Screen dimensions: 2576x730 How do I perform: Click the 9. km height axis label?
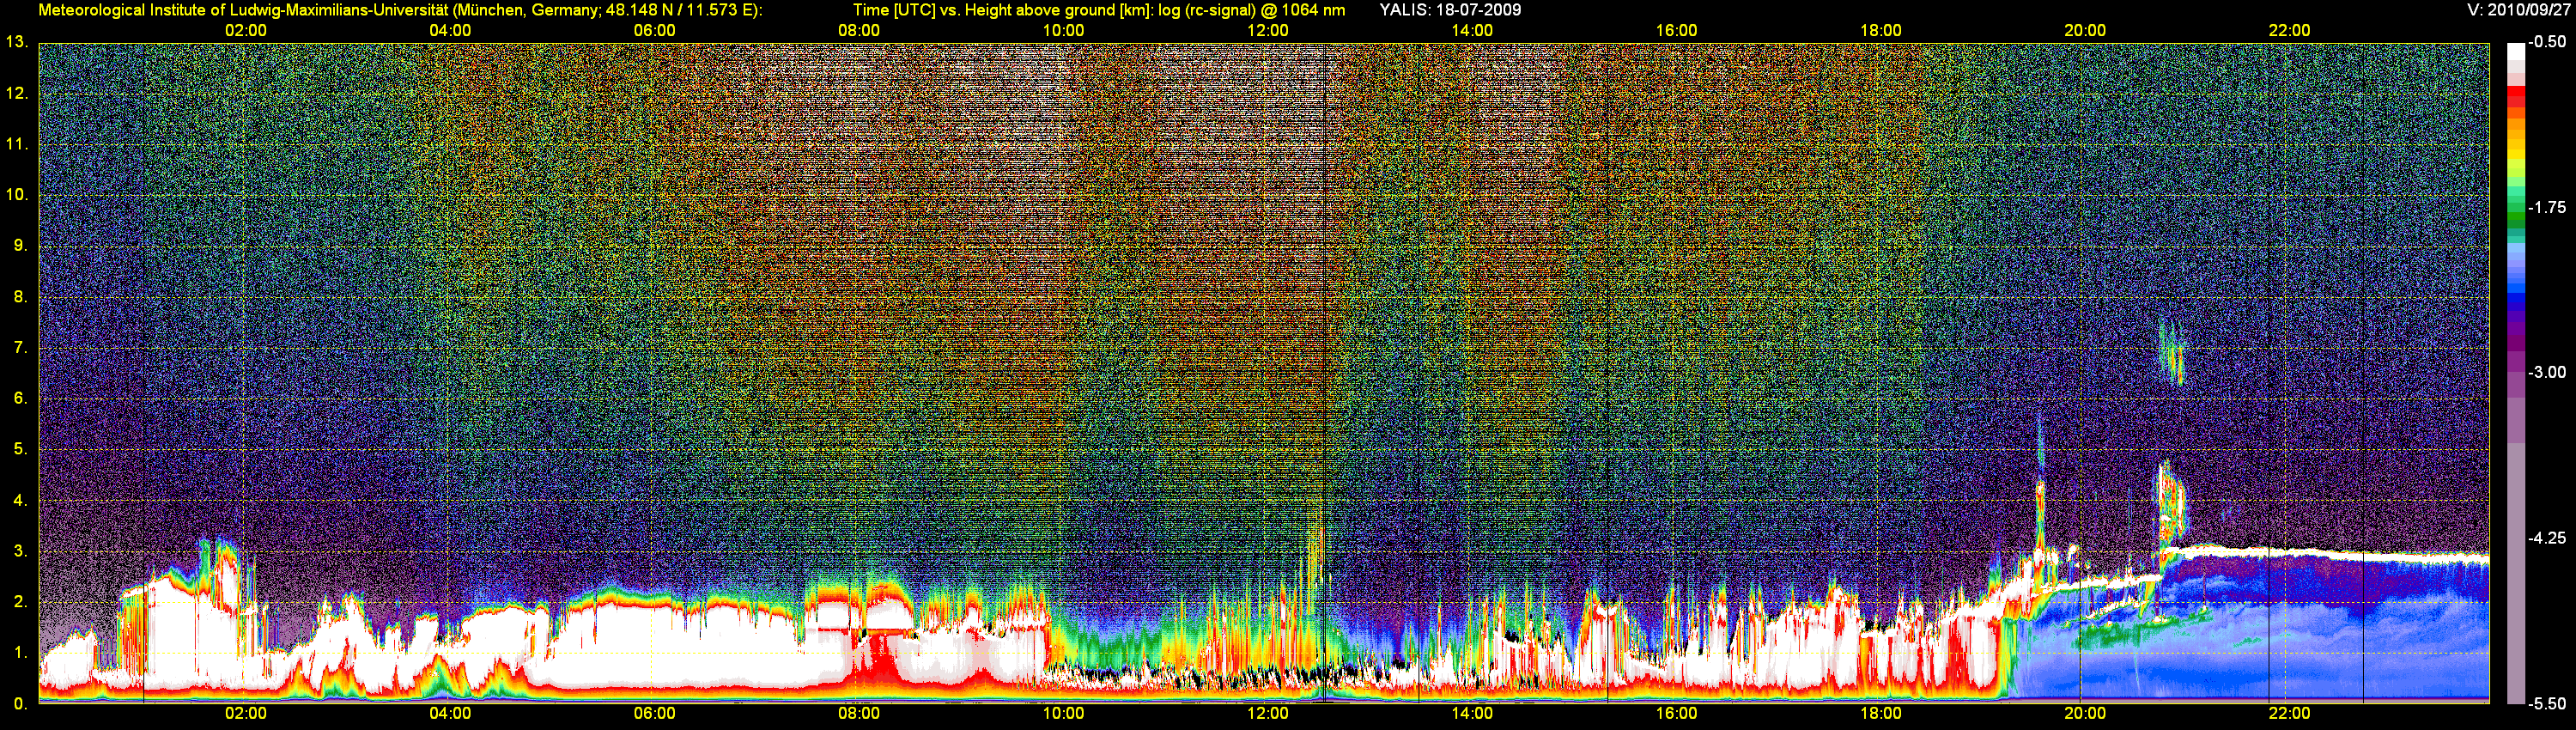pyautogui.click(x=20, y=246)
